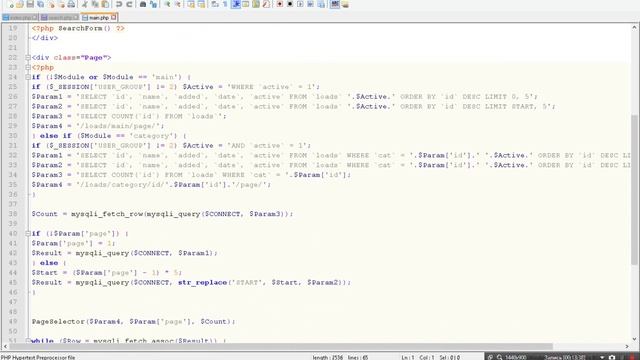Collapse the while loop block at line 51

pyautogui.click(x=28, y=340)
